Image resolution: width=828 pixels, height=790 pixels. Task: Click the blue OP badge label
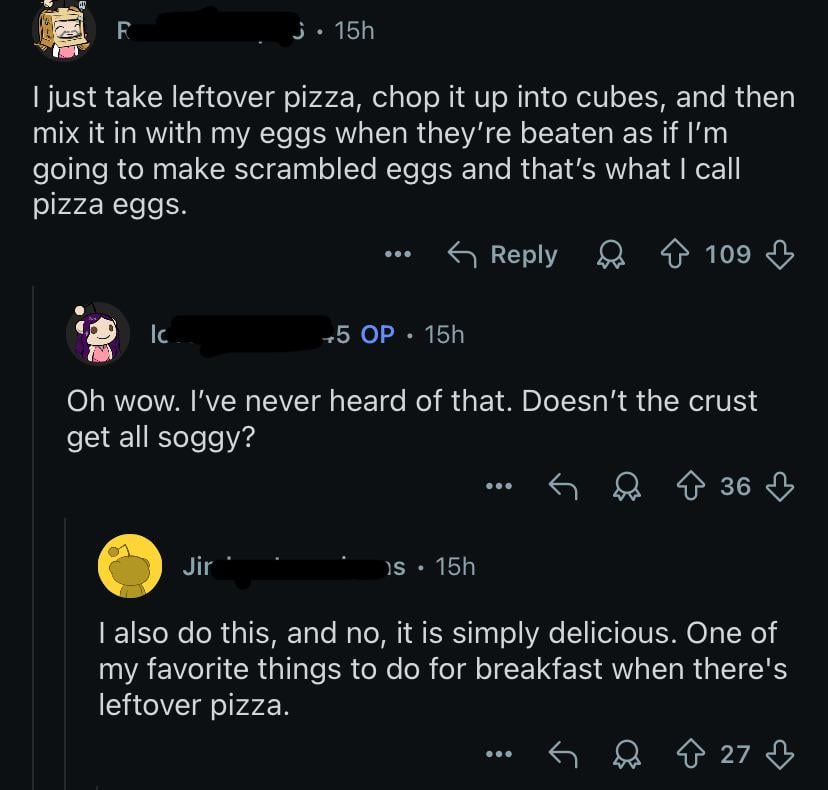(x=376, y=334)
